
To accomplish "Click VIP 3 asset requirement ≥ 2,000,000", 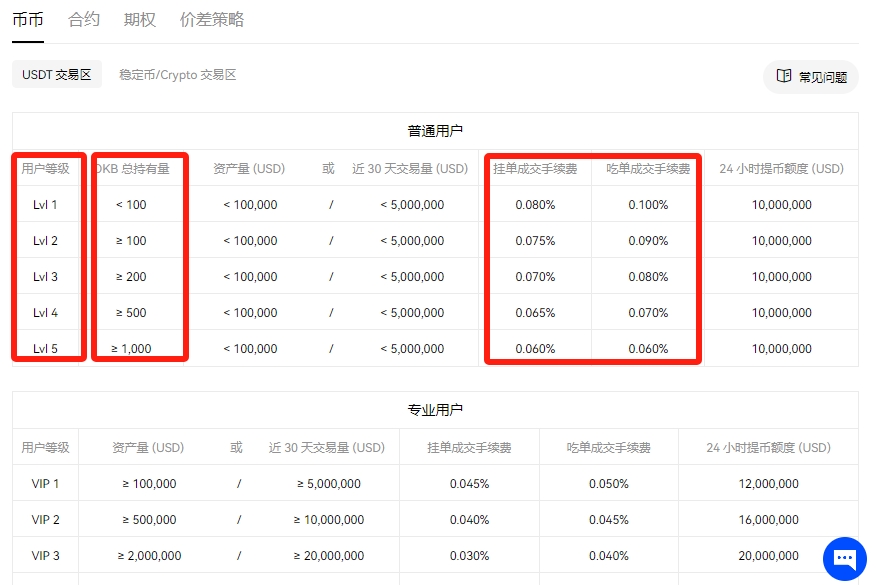I will coord(149,556).
